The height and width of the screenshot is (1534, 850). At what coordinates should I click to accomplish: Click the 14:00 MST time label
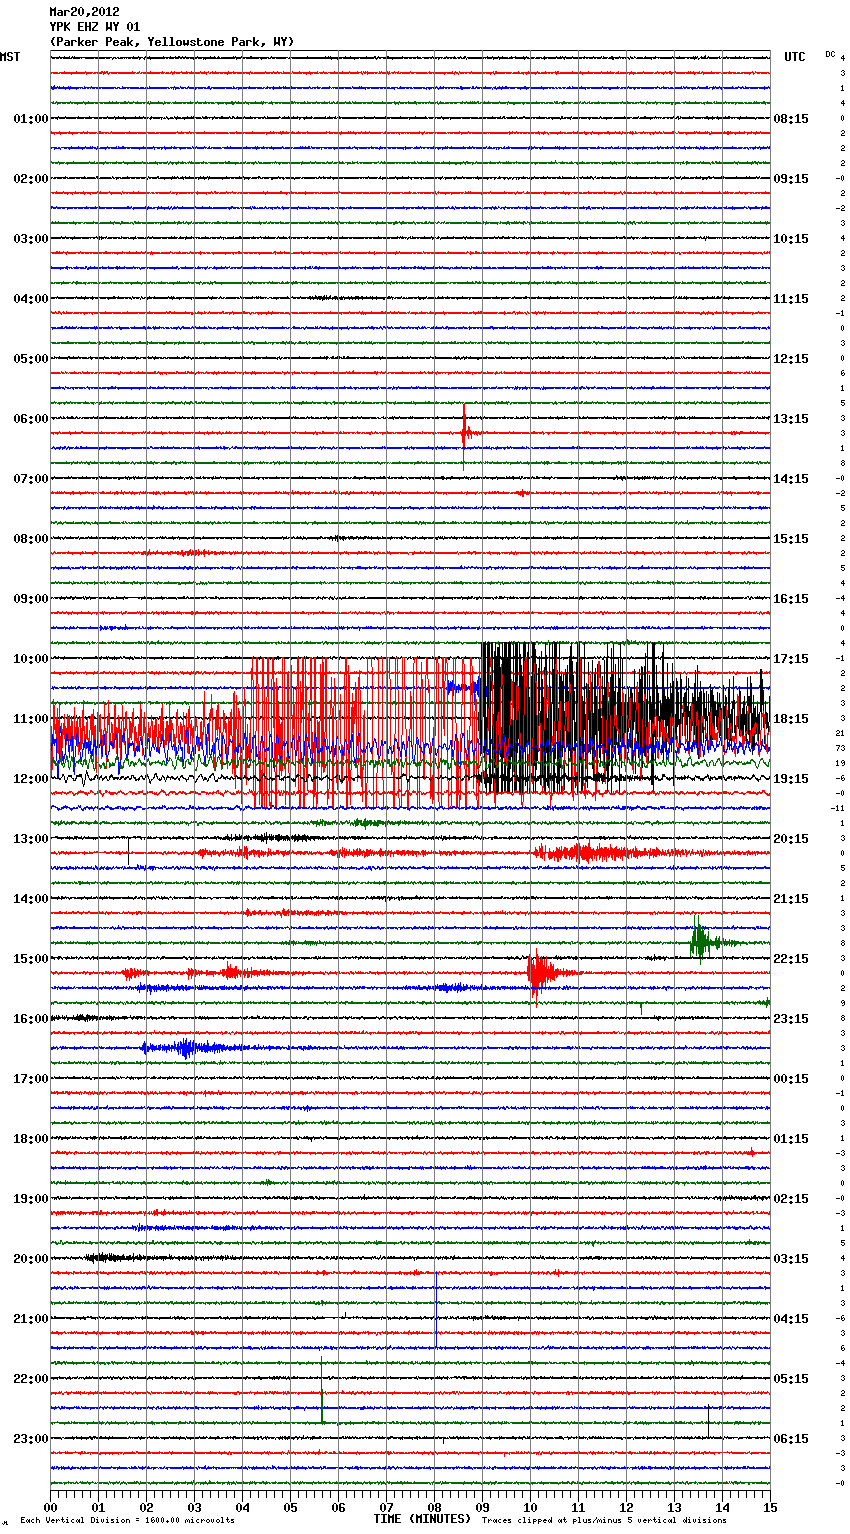click(31, 899)
